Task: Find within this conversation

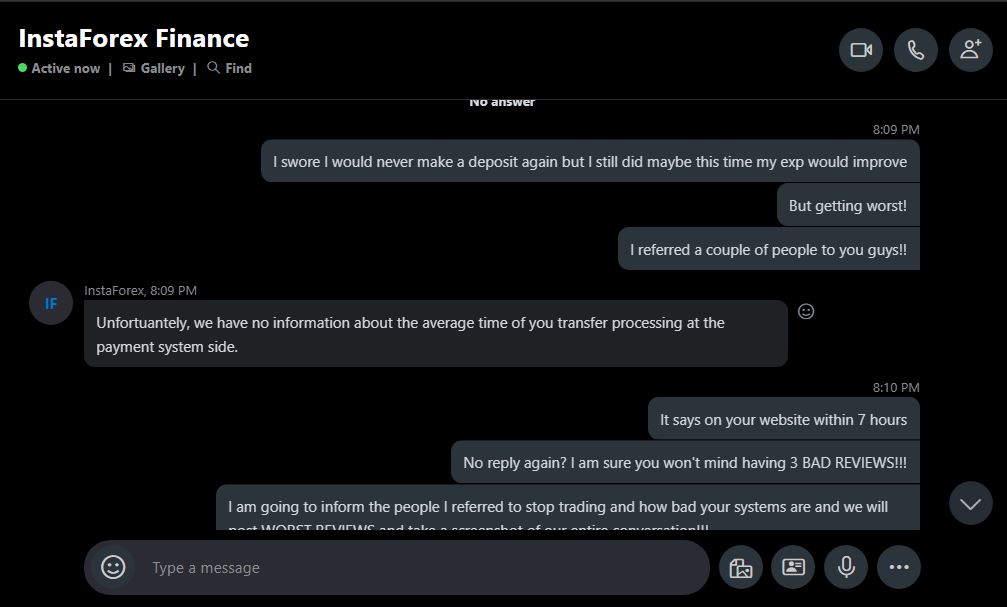Action: [229, 68]
